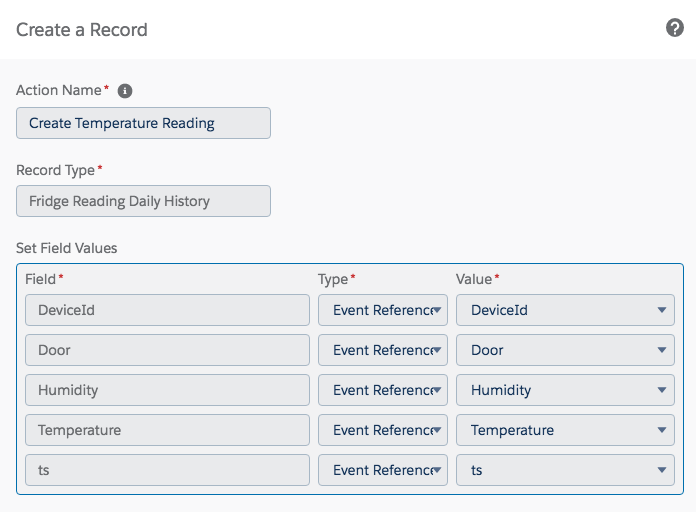Screen dimensions: 696x512
Task: Expand the DeviceId value dropdown
Action: [x=565, y=310]
